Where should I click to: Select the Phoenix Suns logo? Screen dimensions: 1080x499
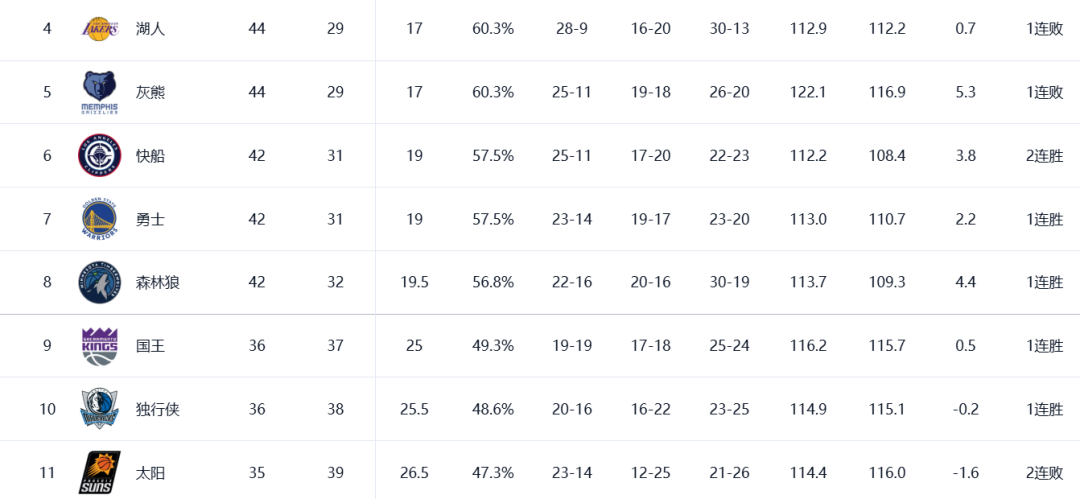(x=100, y=473)
